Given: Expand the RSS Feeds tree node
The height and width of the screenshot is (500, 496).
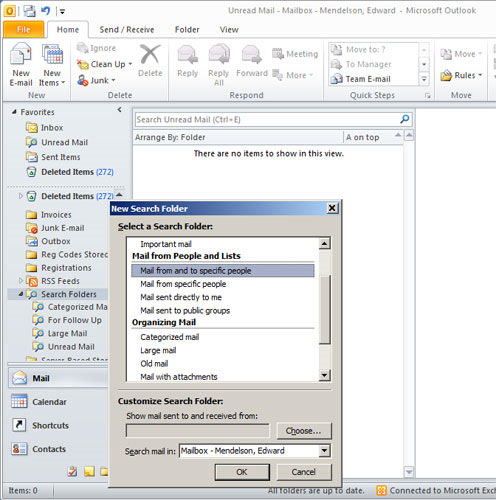Looking at the screenshot, I should 21,281.
